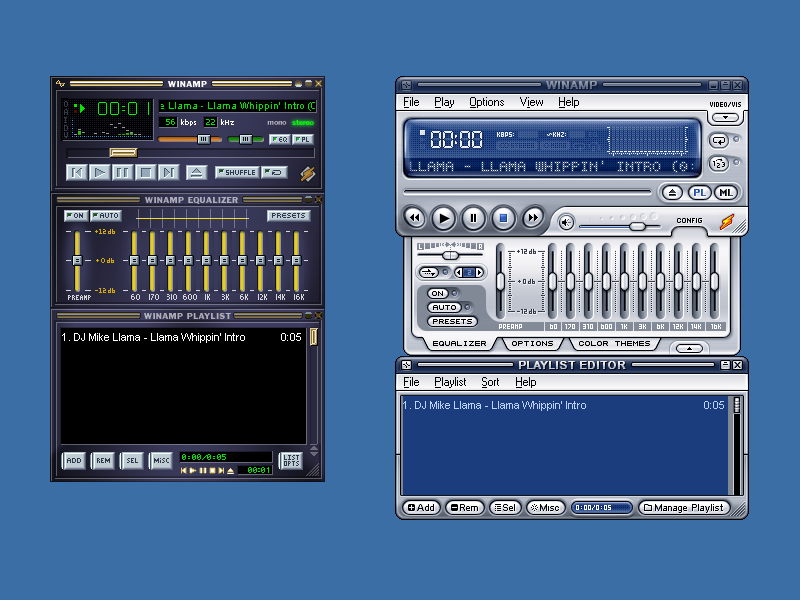The image size is (800, 600).
Task: Open Help menu in modern Winamp
Action: pyautogui.click(x=568, y=102)
